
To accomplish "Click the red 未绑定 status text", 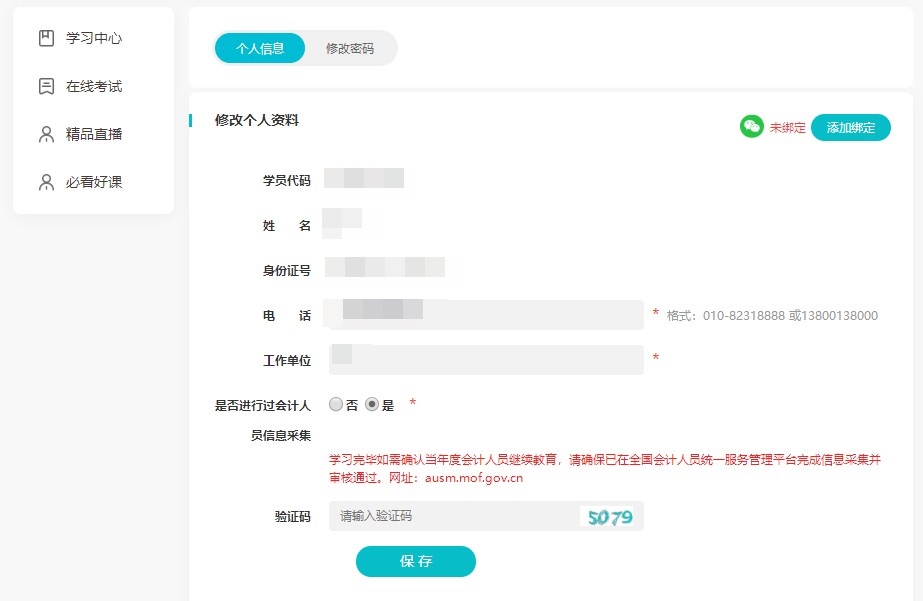I will pos(789,127).
